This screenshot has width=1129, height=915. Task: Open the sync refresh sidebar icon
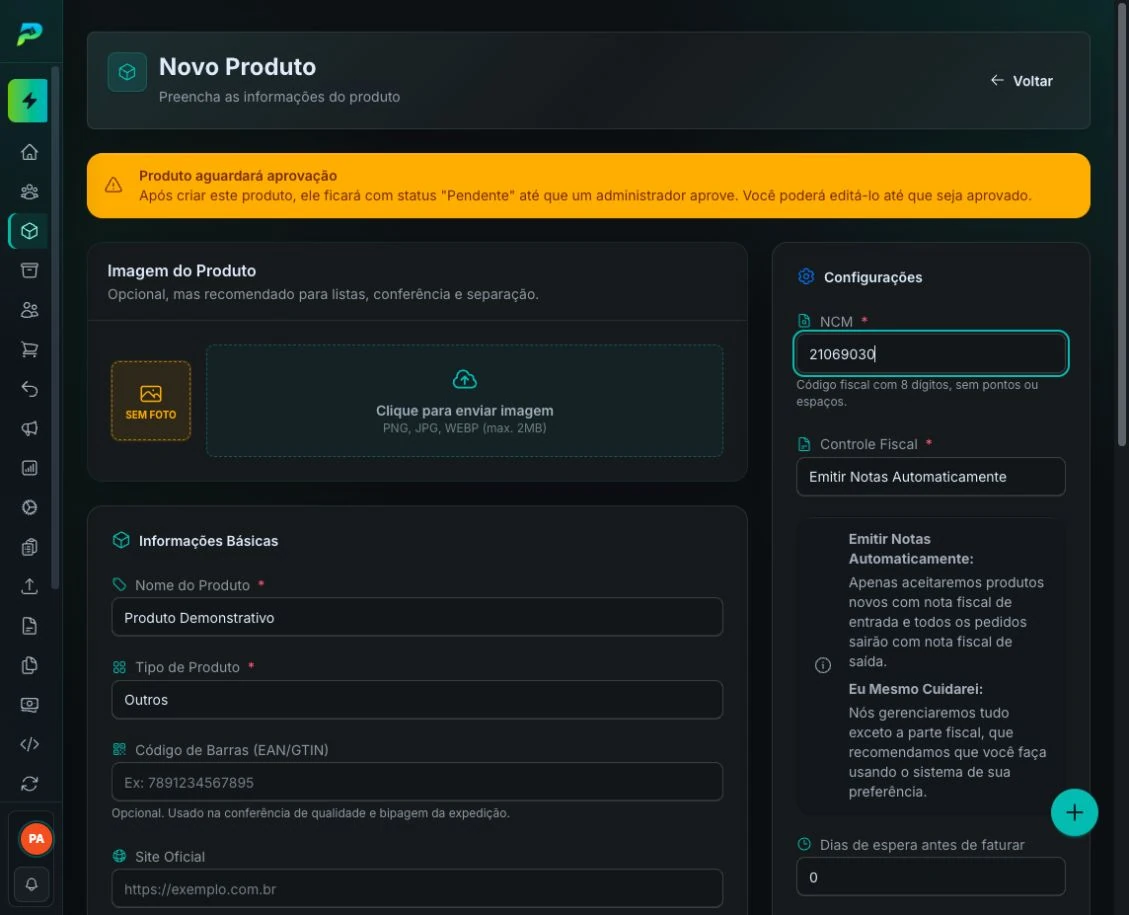click(x=30, y=784)
